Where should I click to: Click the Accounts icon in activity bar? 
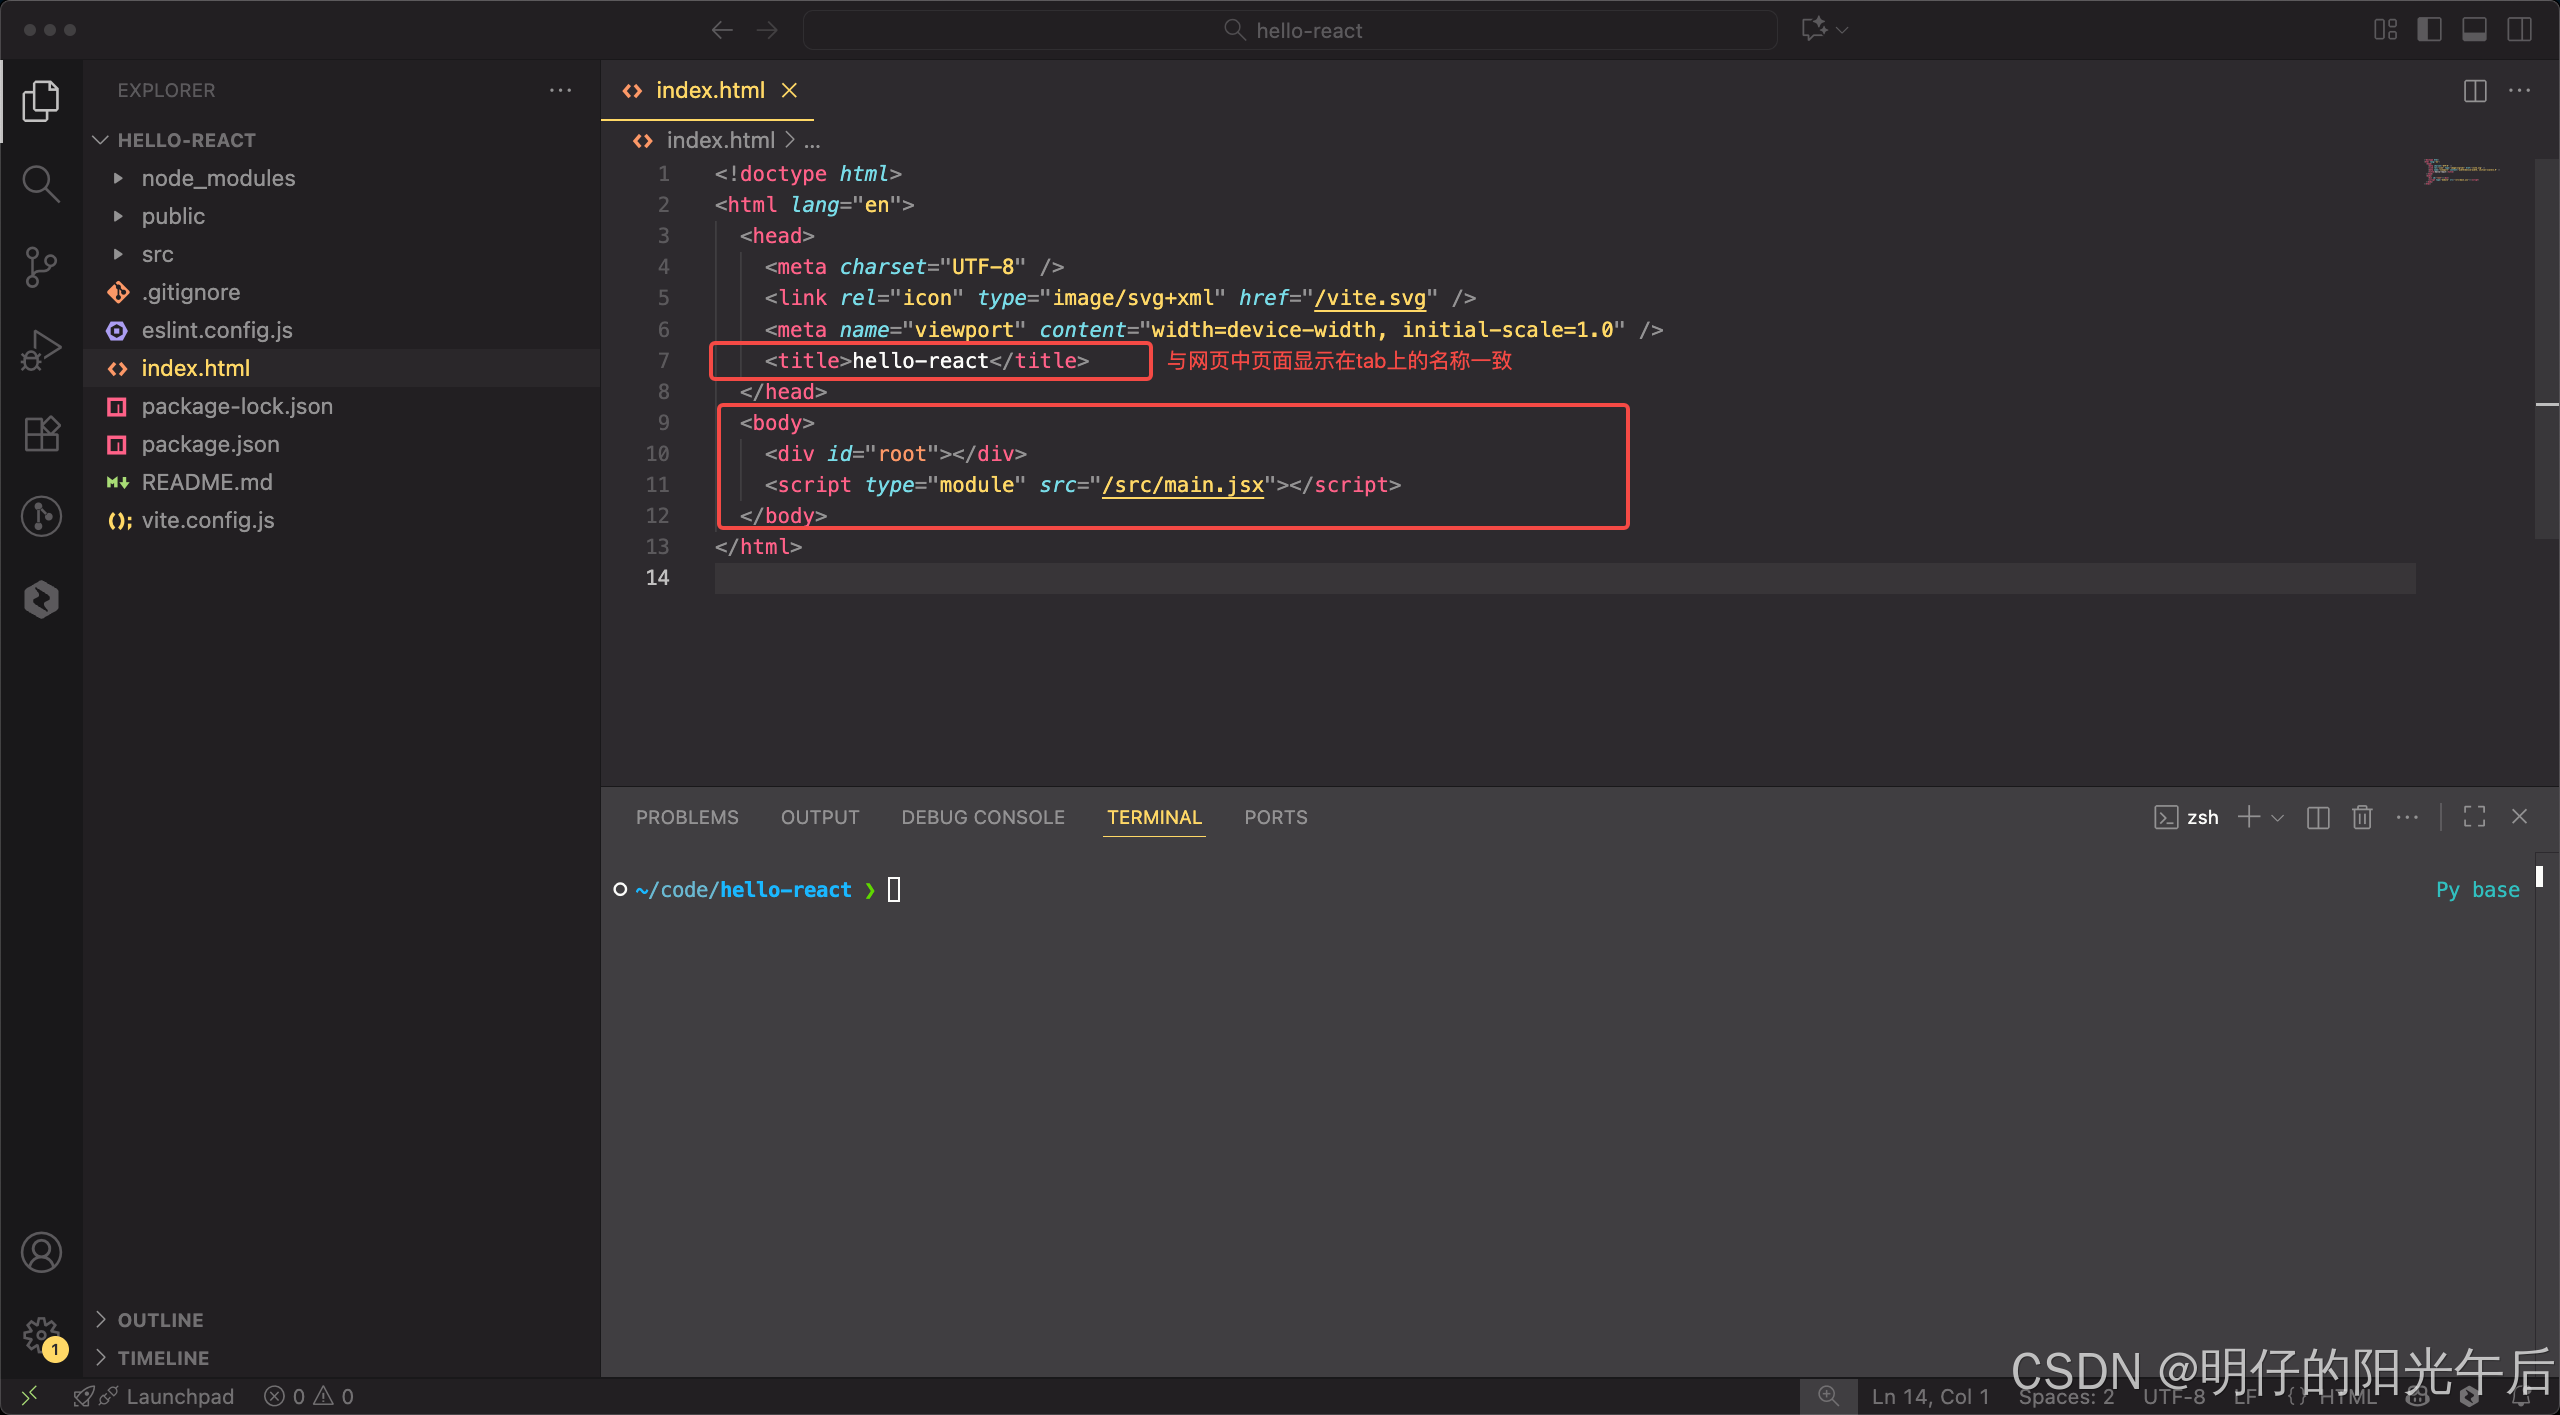pyautogui.click(x=41, y=1252)
